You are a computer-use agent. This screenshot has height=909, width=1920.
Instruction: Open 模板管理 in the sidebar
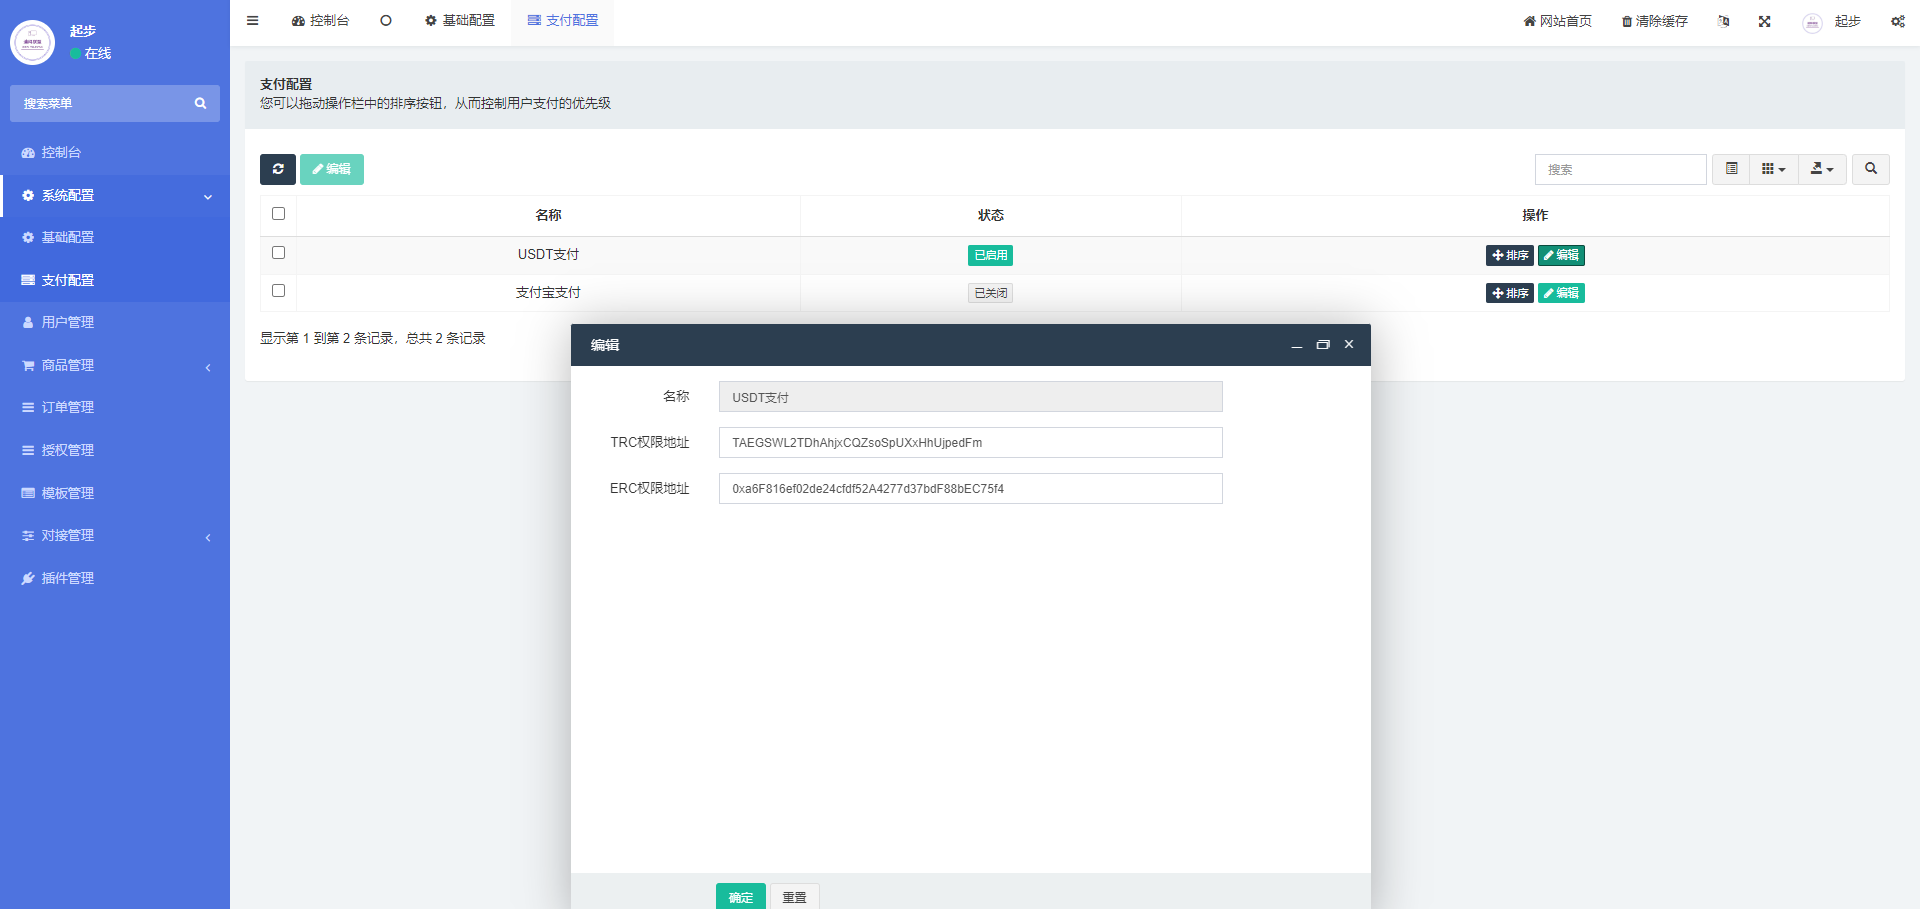pyautogui.click(x=115, y=494)
